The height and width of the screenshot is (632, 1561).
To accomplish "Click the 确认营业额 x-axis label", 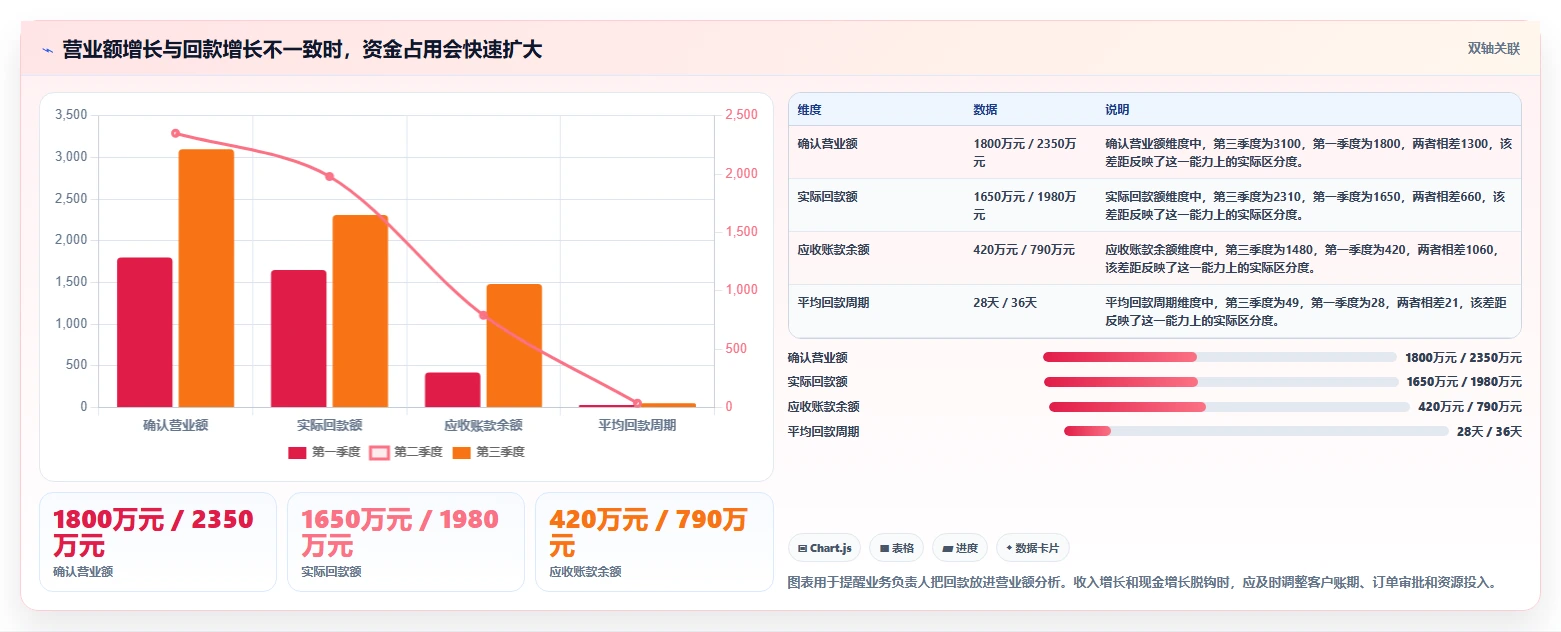I will tap(175, 425).
